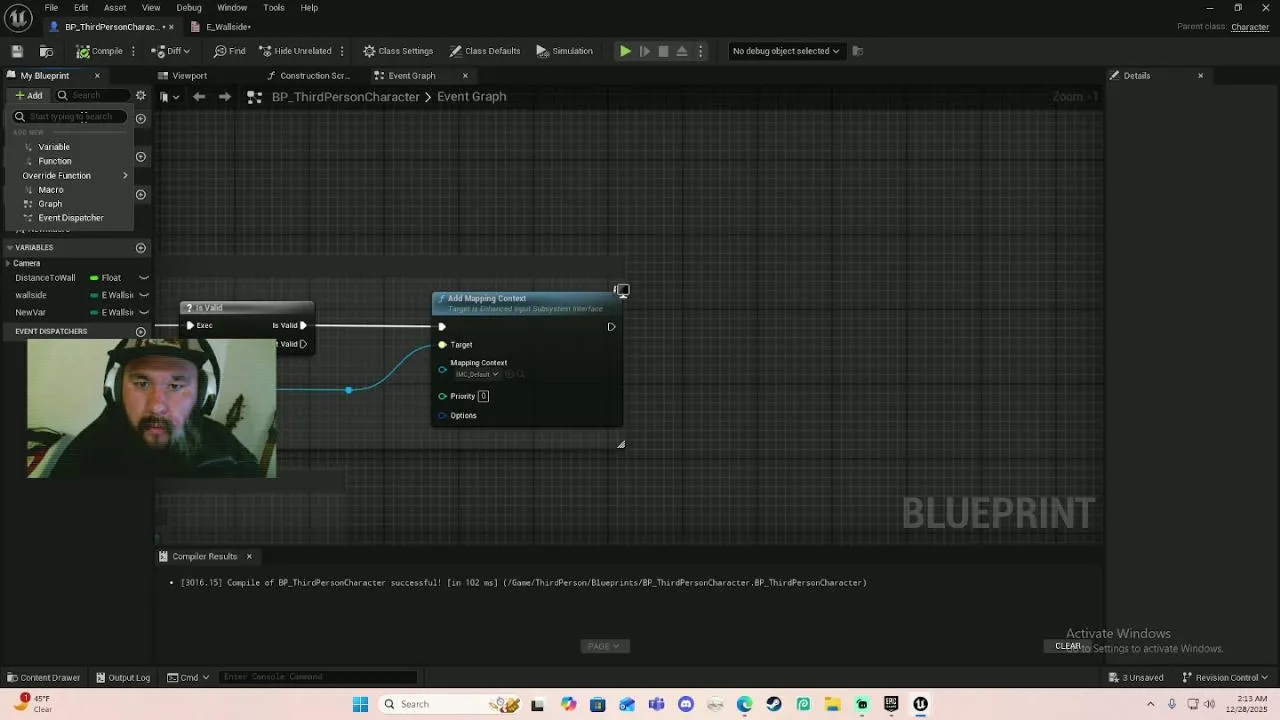Click the Add button in My Blueprint

coord(29,96)
